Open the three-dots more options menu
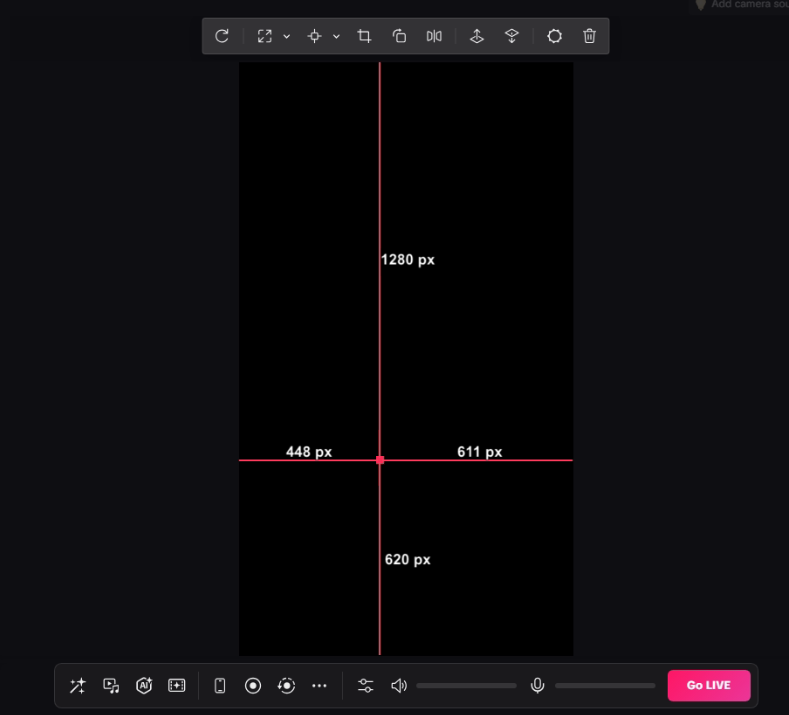The width and height of the screenshot is (789, 715). pos(320,685)
